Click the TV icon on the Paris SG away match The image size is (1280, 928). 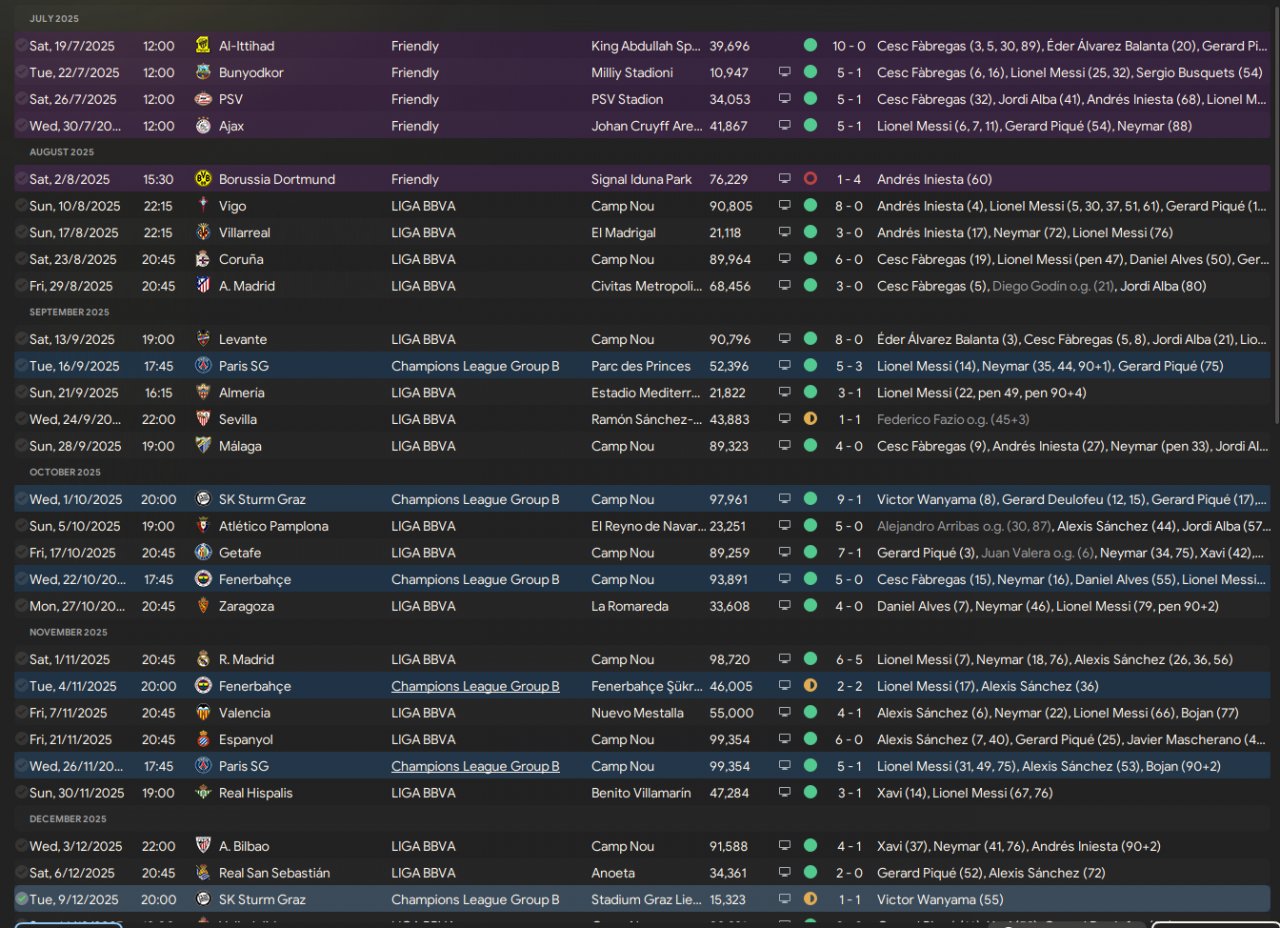pos(785,366)
